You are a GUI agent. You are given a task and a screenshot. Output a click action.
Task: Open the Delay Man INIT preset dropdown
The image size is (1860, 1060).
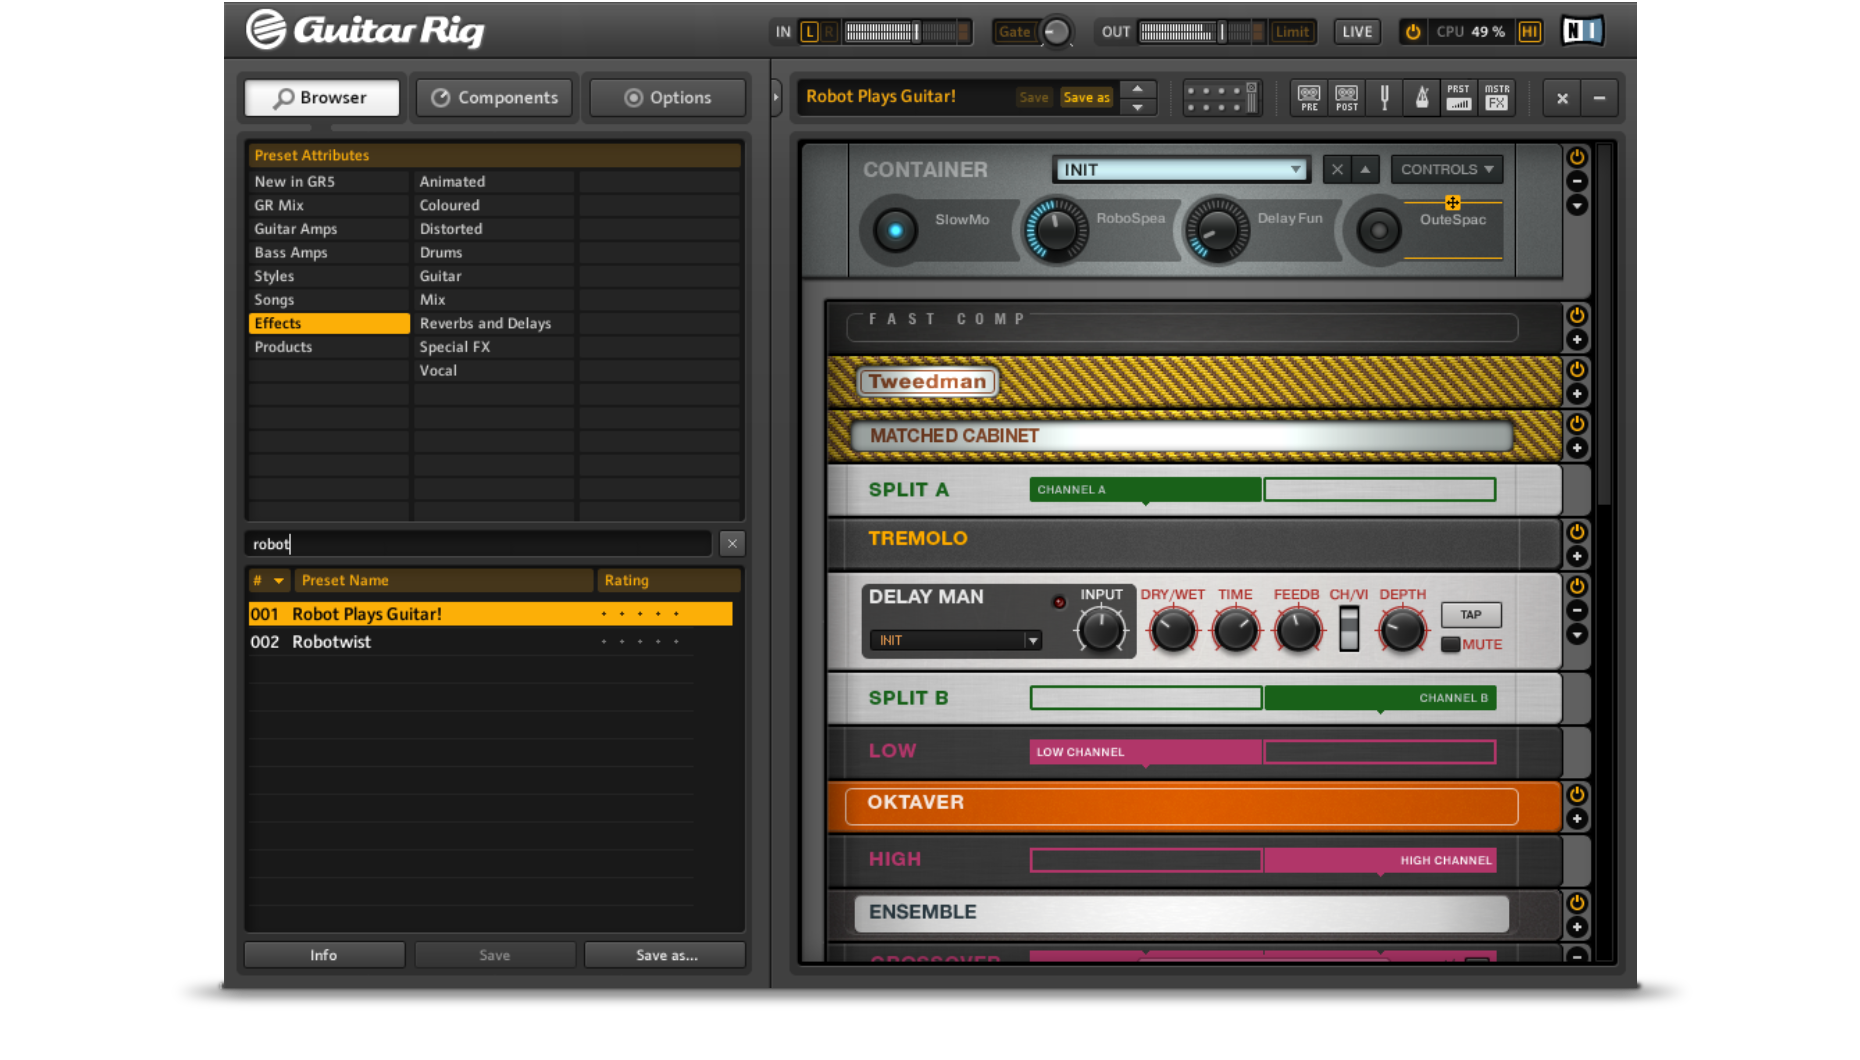(953, 640)
